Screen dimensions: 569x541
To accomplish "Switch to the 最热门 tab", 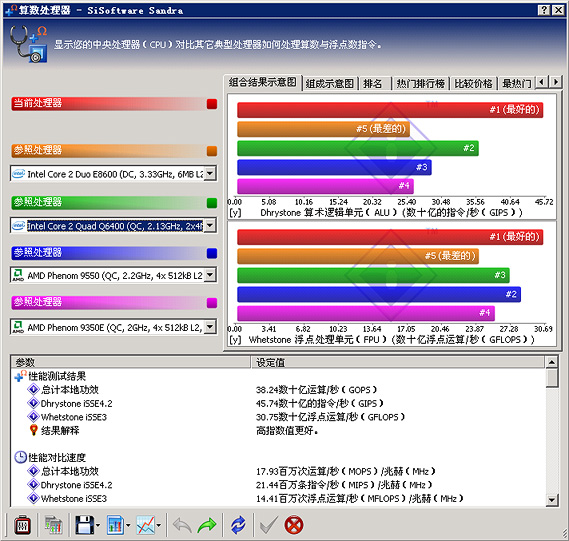I will (x=516, y=84).
